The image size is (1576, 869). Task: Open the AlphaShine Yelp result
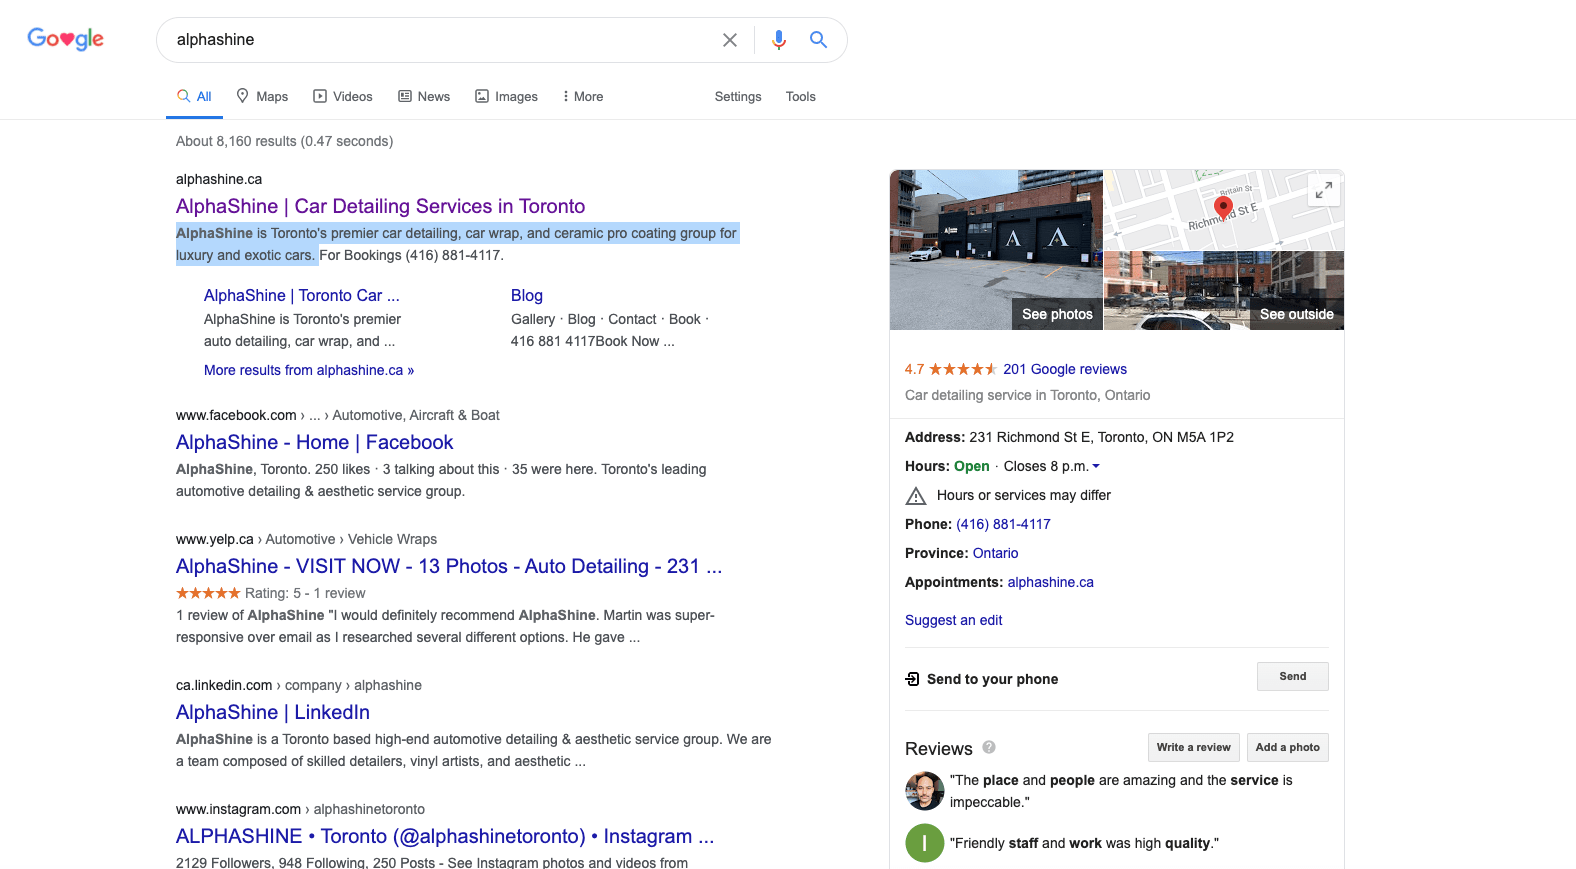point(449,566)
